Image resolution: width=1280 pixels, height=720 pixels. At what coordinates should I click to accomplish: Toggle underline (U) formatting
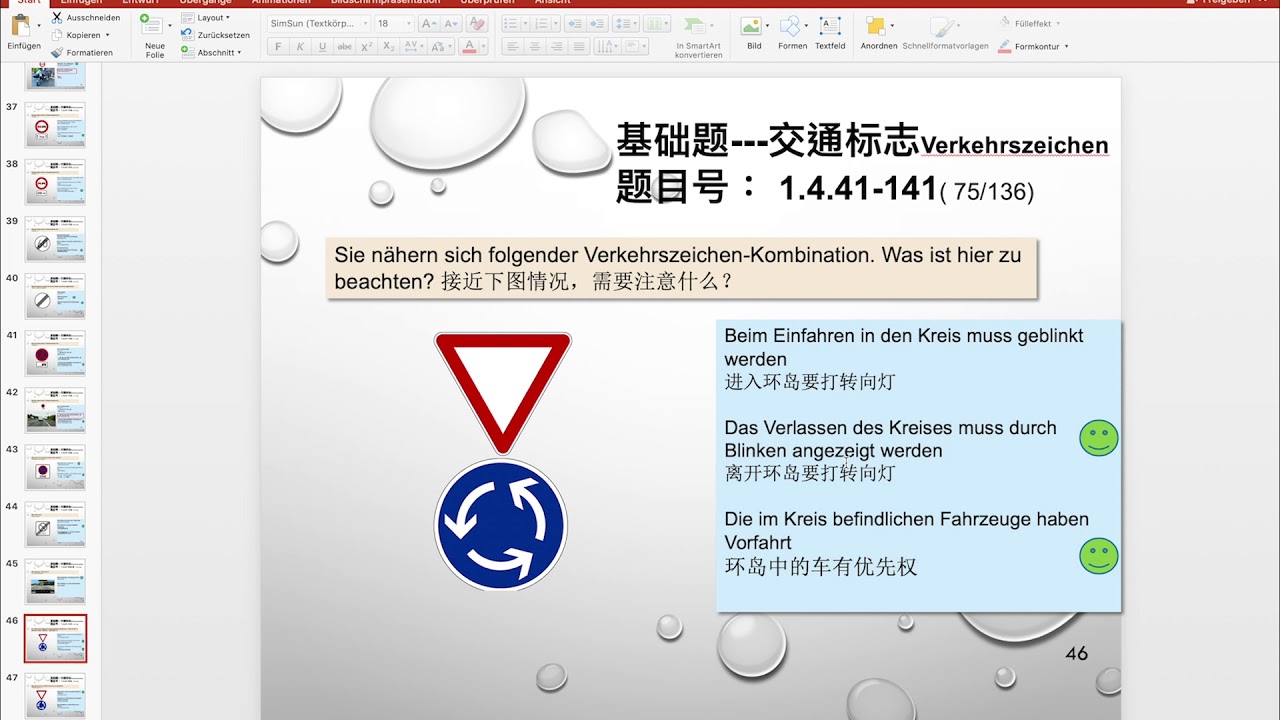[322, 46]
